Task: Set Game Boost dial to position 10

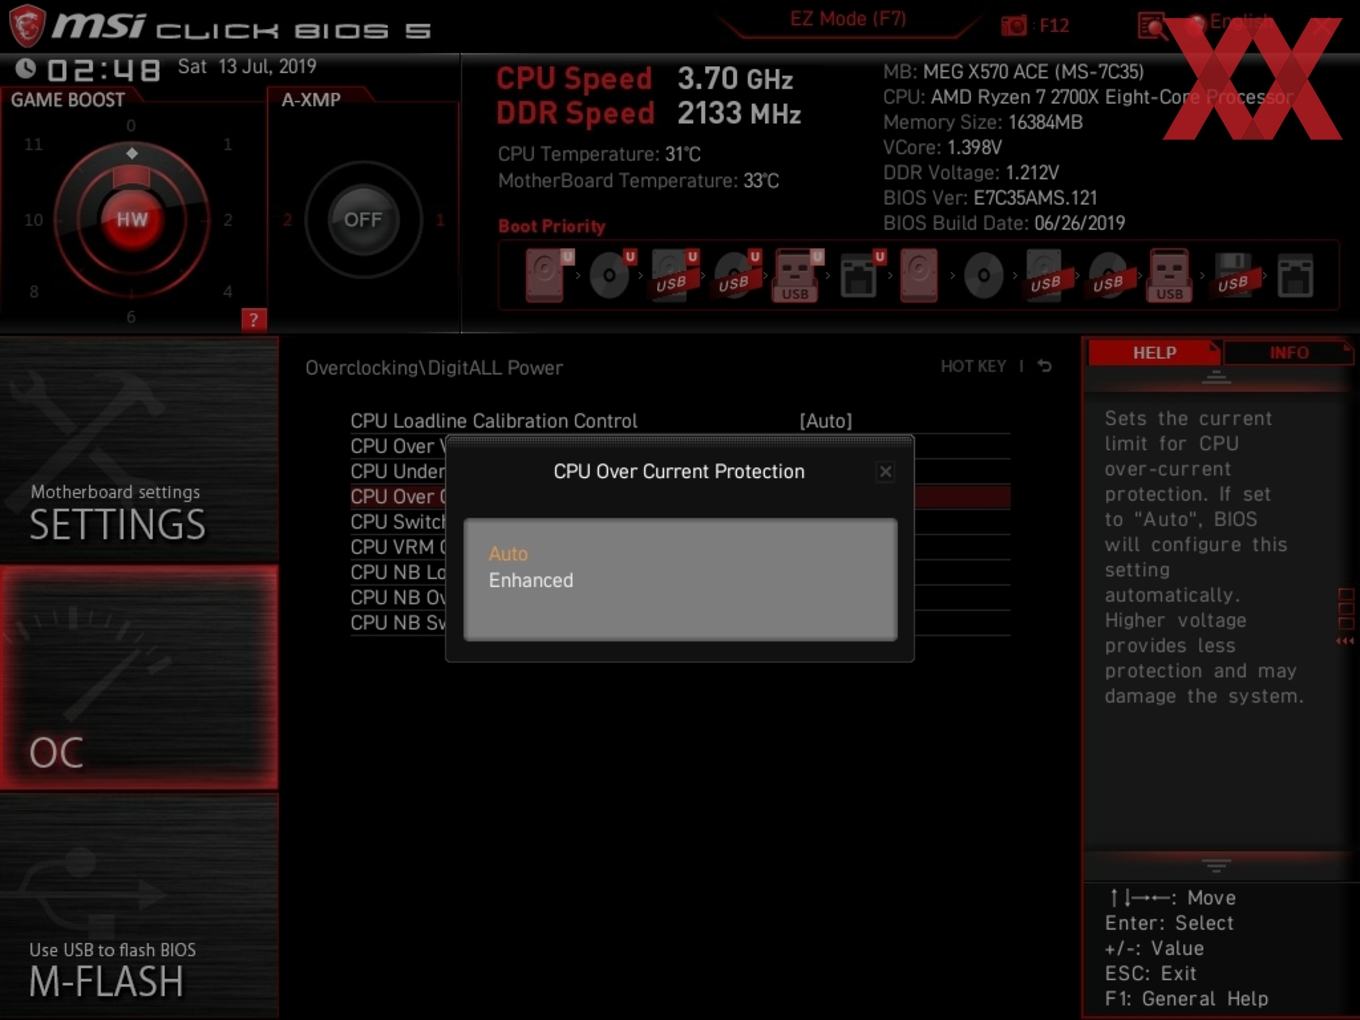Action: click(x=33, y=220)
